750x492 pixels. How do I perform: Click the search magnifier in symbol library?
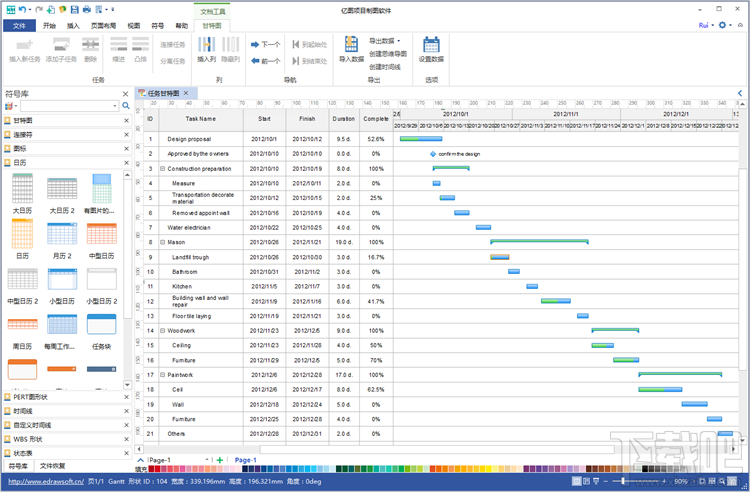click(x=126, y=106)
